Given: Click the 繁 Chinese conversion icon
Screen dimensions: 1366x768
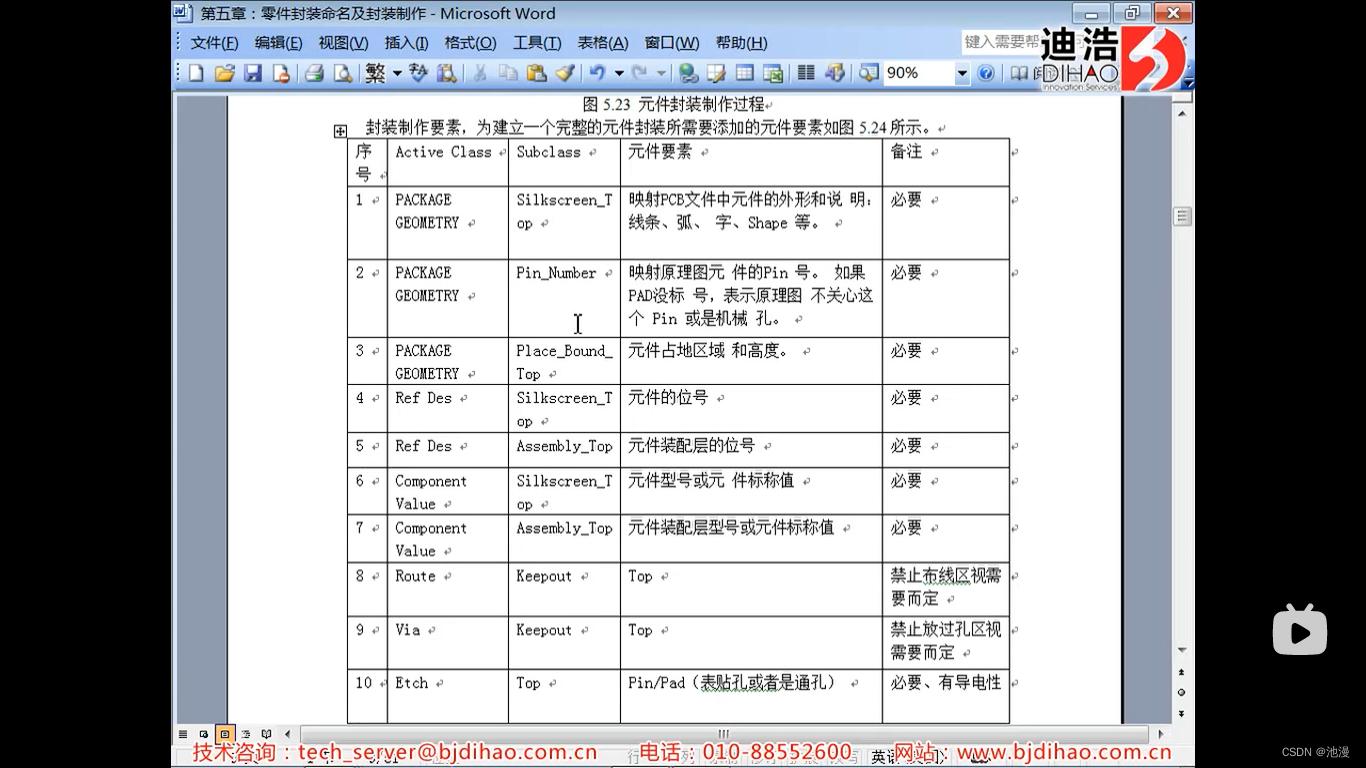Looking at the screenshot, I should pos(375,73).
